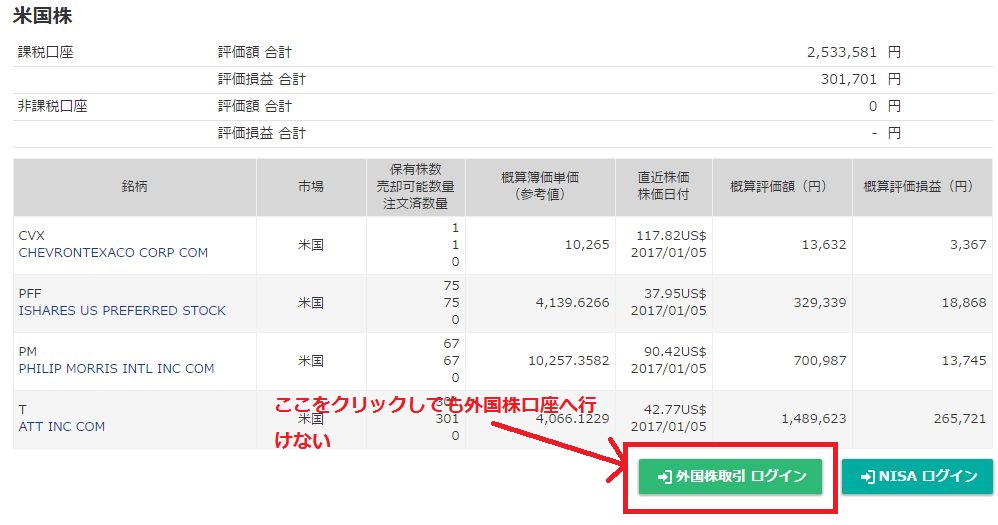Select ATT profit 265,721
The width and height of the screenshot is (998, 525).
click(960, 418)
